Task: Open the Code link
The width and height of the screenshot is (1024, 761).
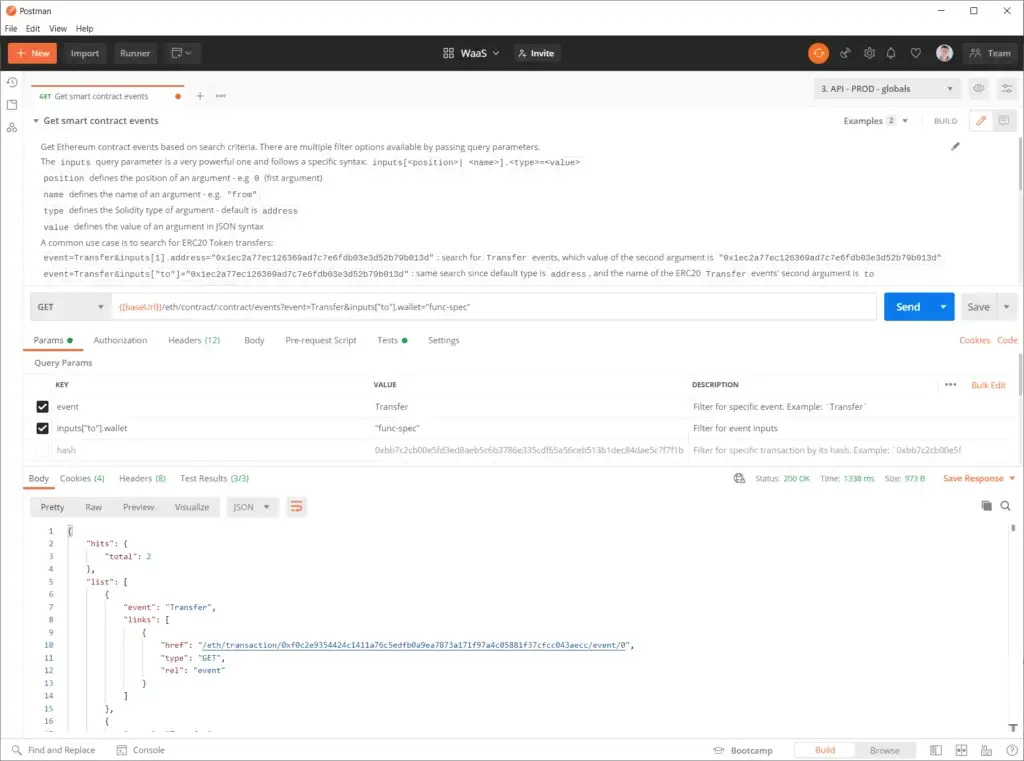Action: click(1007, 340)
